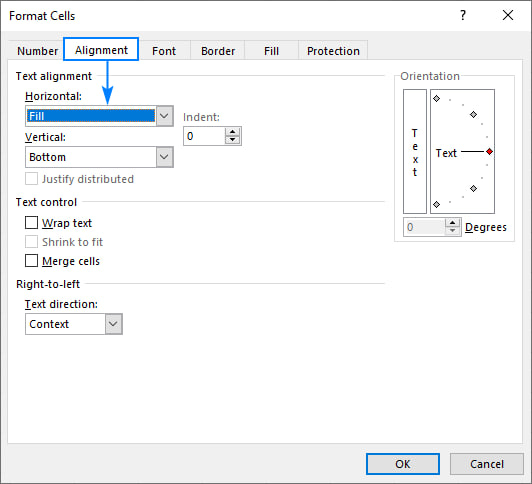The image size is (532, 484).
Task: Enable the Wrap text checkbox
Action: (31, 223)
